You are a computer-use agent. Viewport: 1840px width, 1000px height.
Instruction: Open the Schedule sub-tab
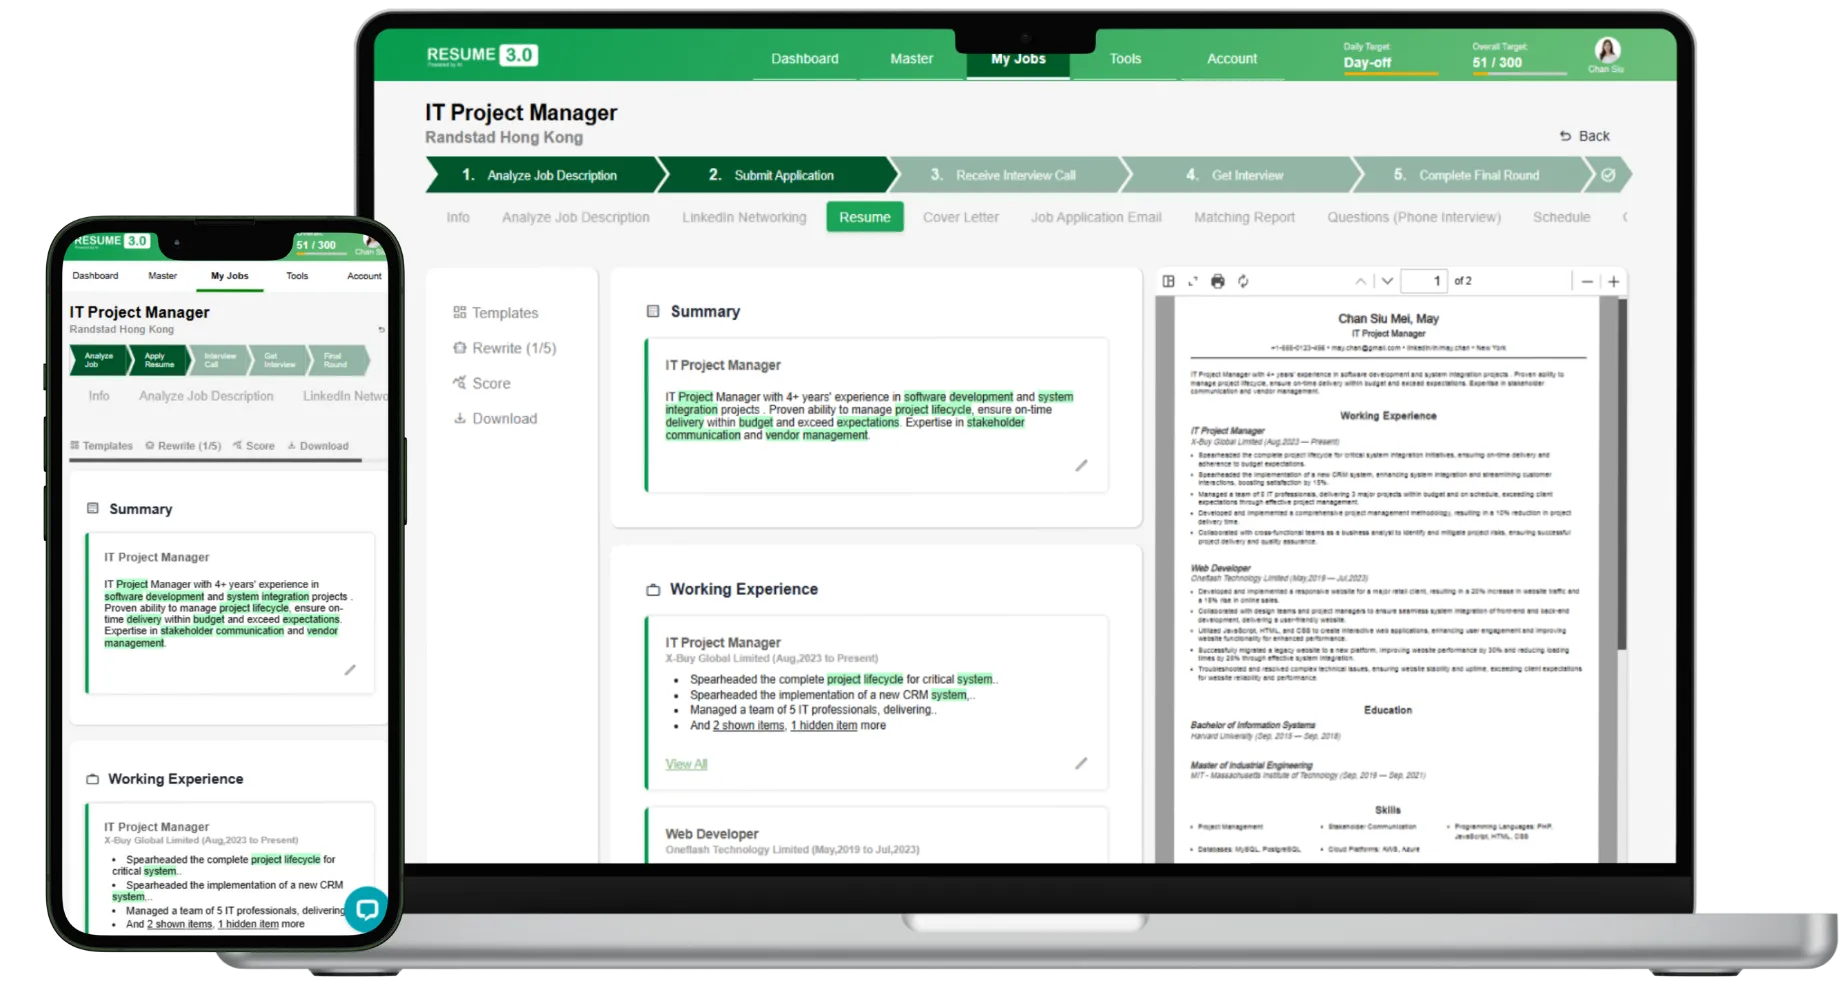[1561, 217]
